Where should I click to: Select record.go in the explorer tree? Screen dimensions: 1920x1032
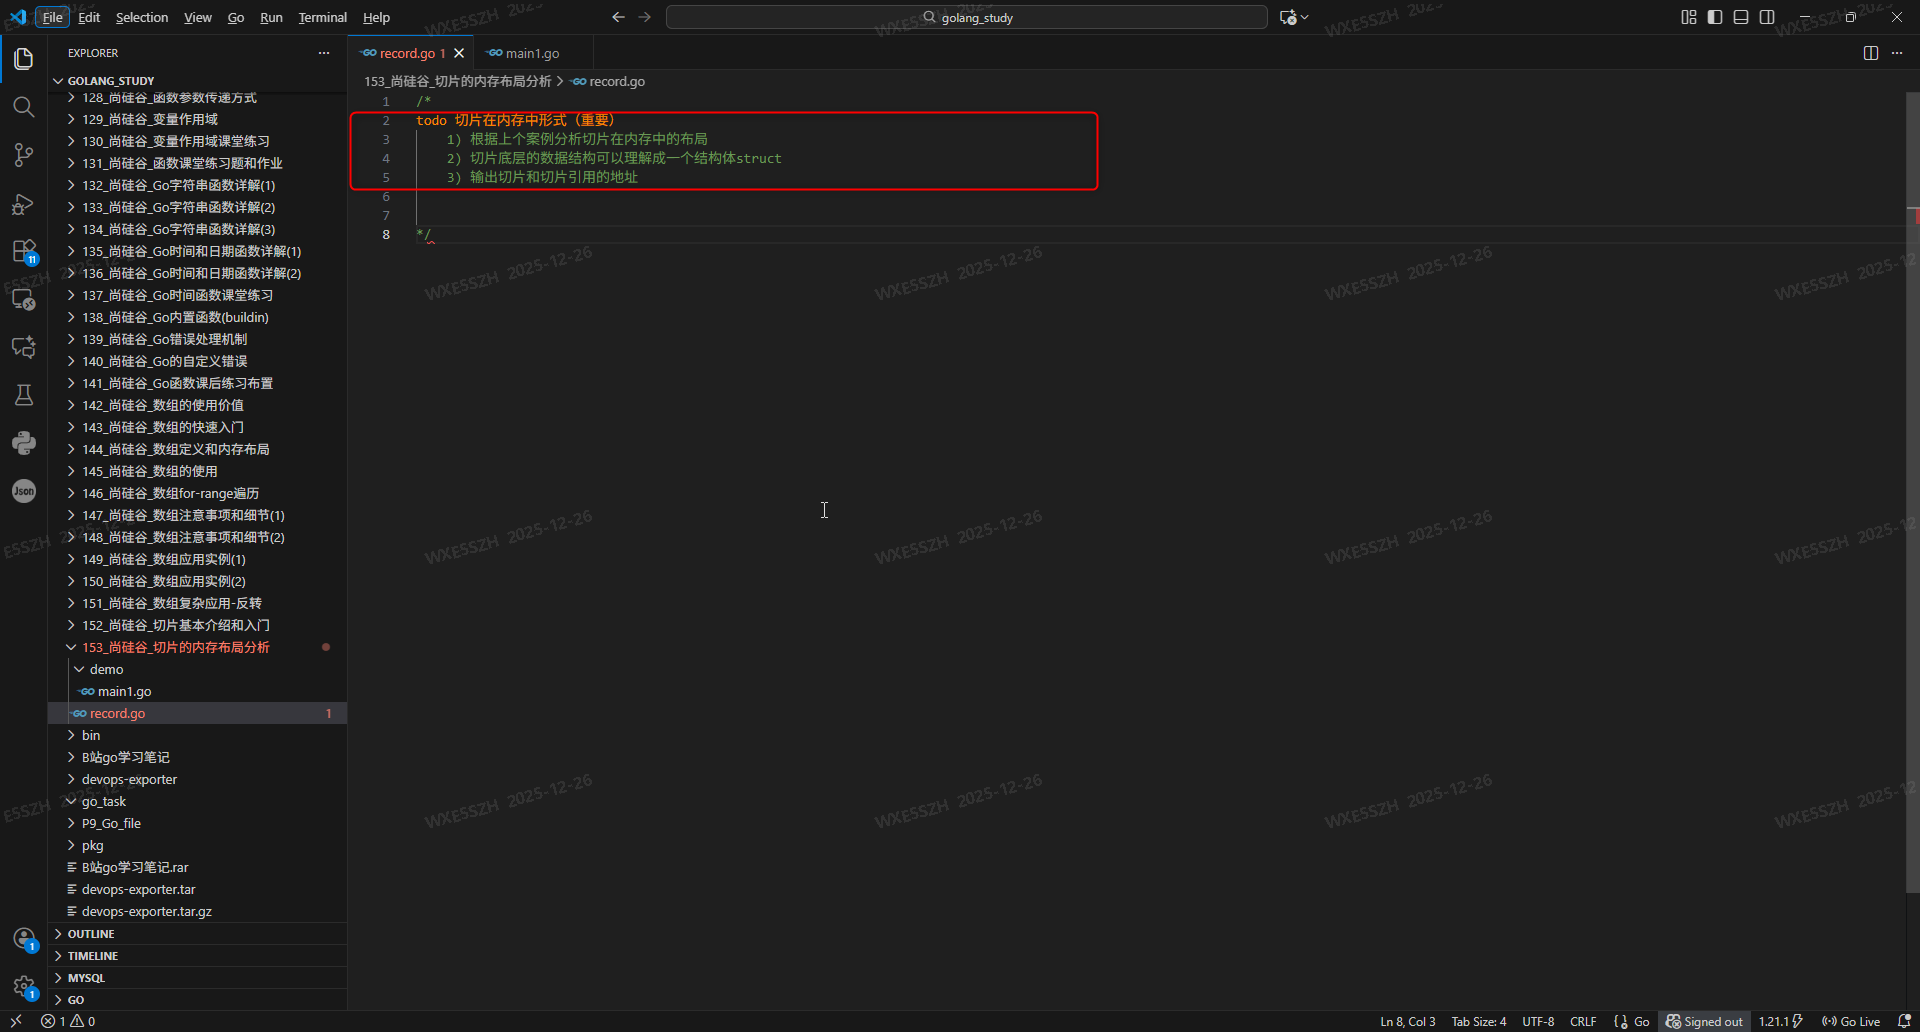pyautogui.click(x=197, y=713)
